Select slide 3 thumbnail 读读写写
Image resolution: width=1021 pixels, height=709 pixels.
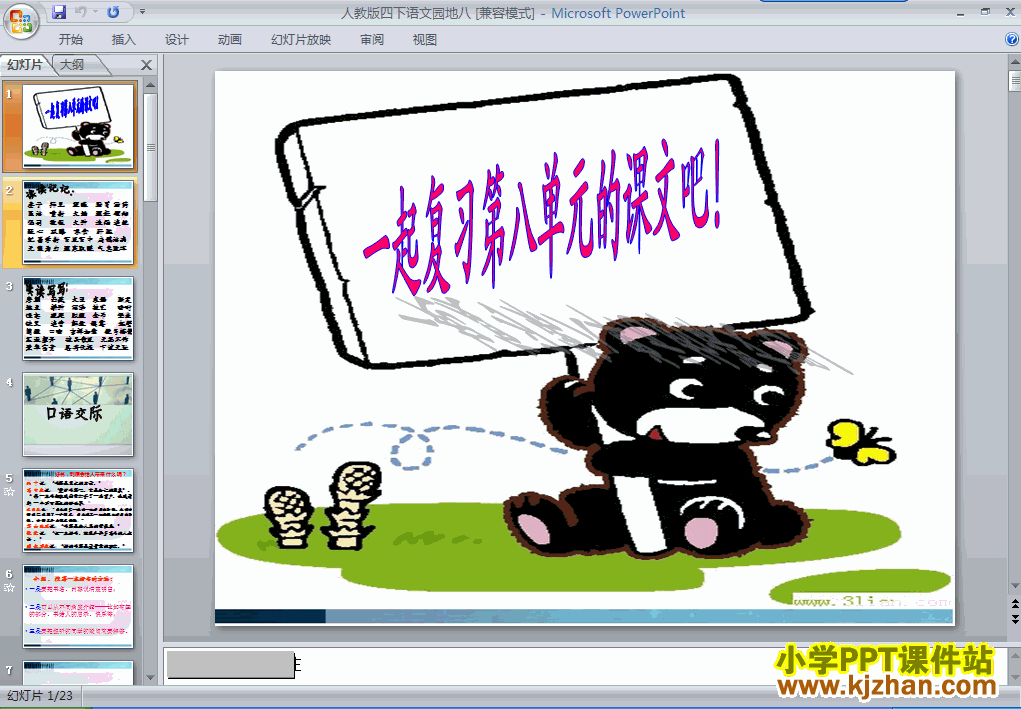(78, 318)
